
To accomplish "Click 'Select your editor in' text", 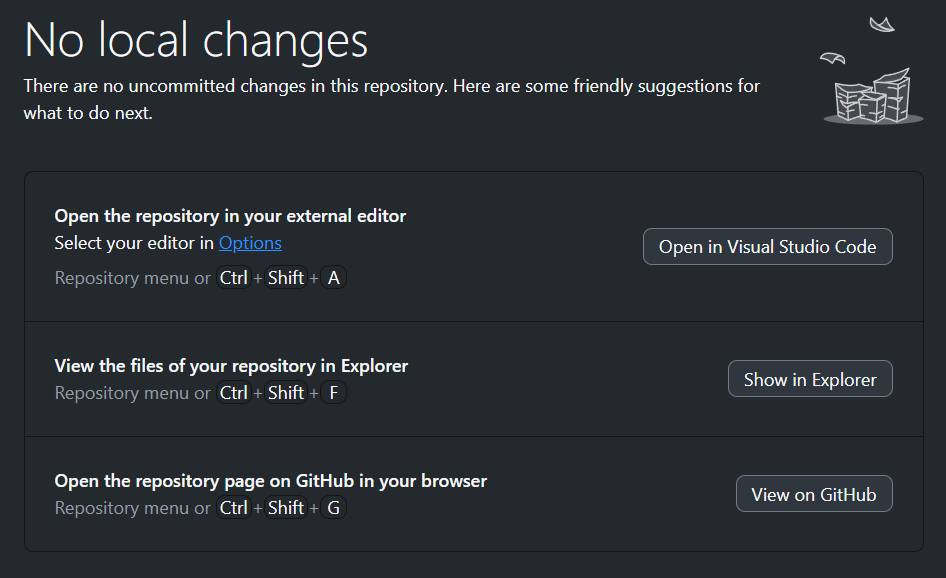I will coord(134,243).
